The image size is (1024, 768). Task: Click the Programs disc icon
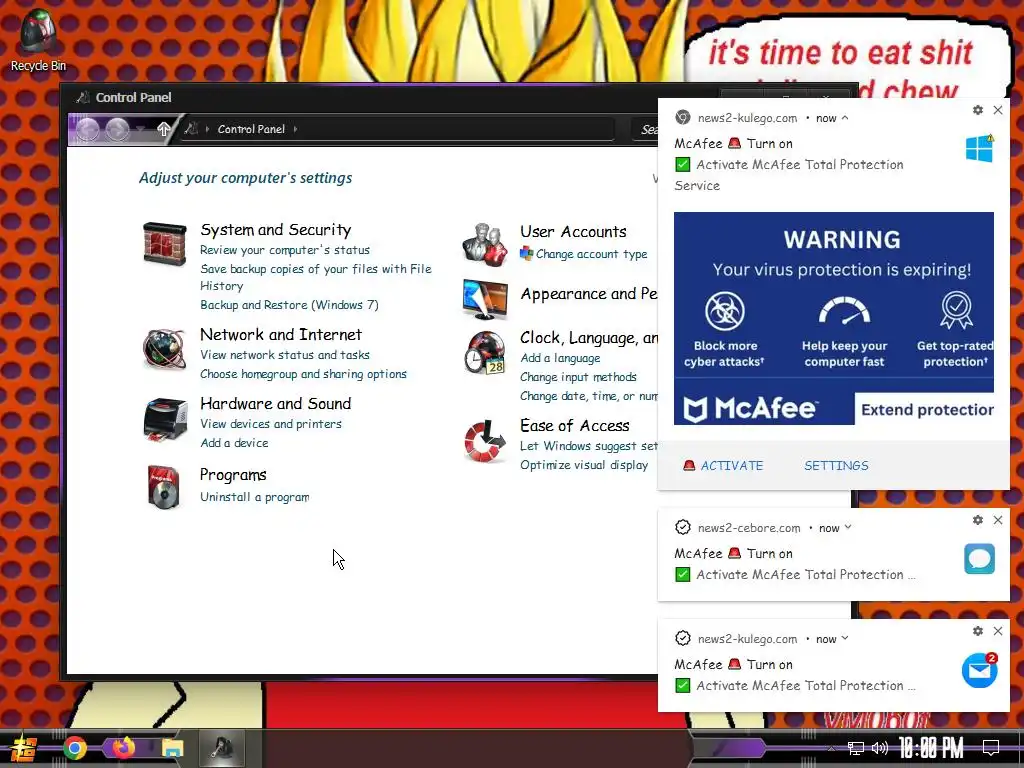click(163, 487)
